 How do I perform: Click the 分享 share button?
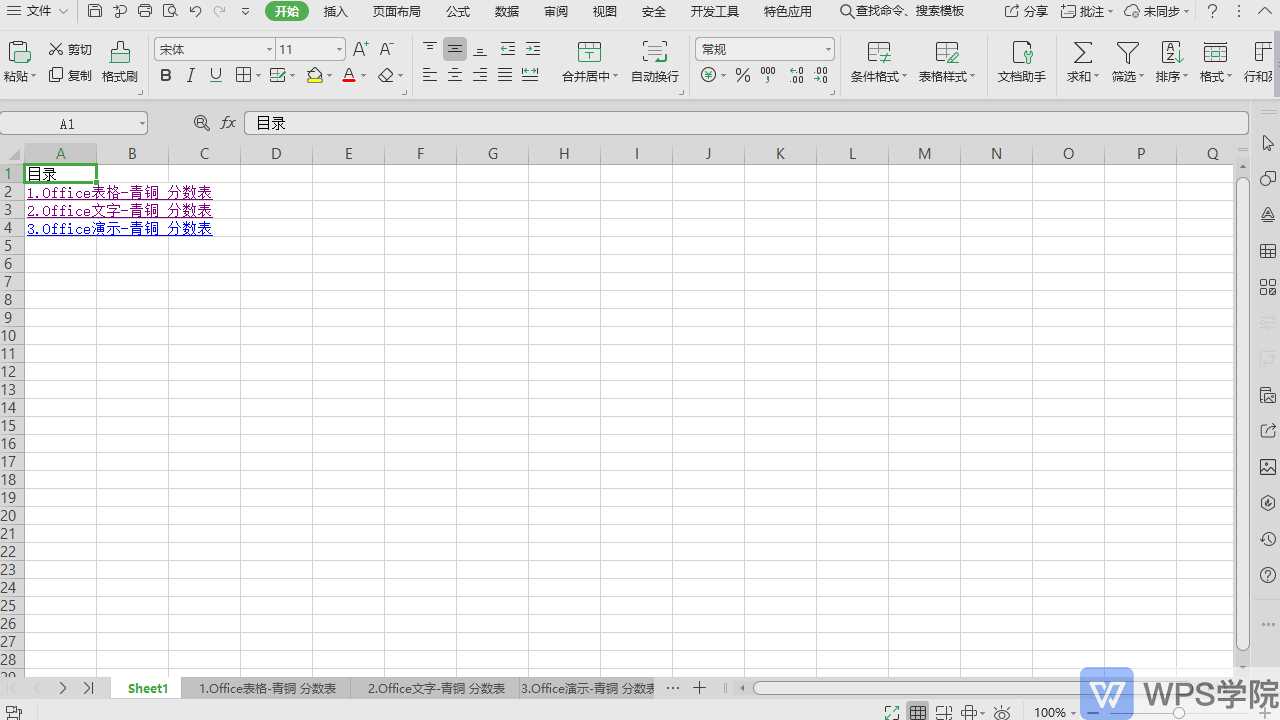coord(1026,11)
